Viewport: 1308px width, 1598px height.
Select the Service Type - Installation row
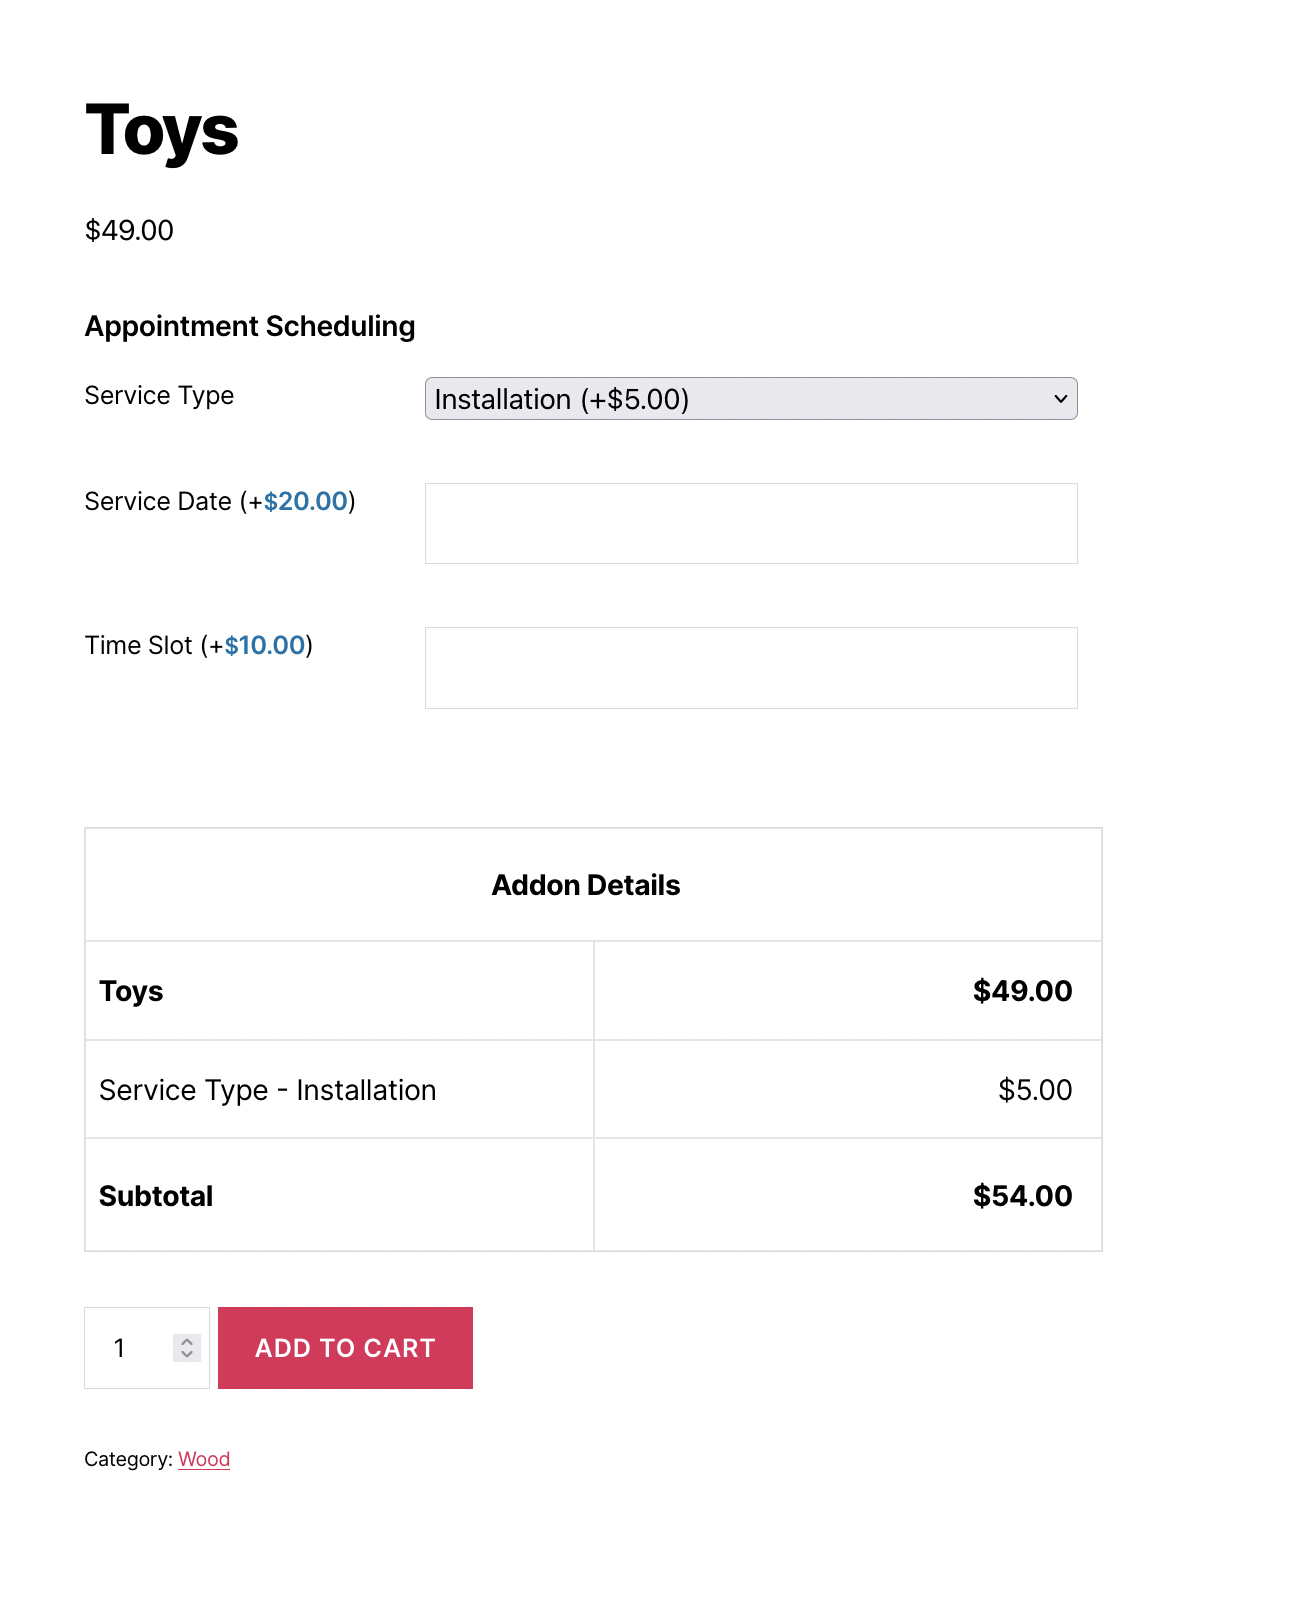tap(268, 1090)
